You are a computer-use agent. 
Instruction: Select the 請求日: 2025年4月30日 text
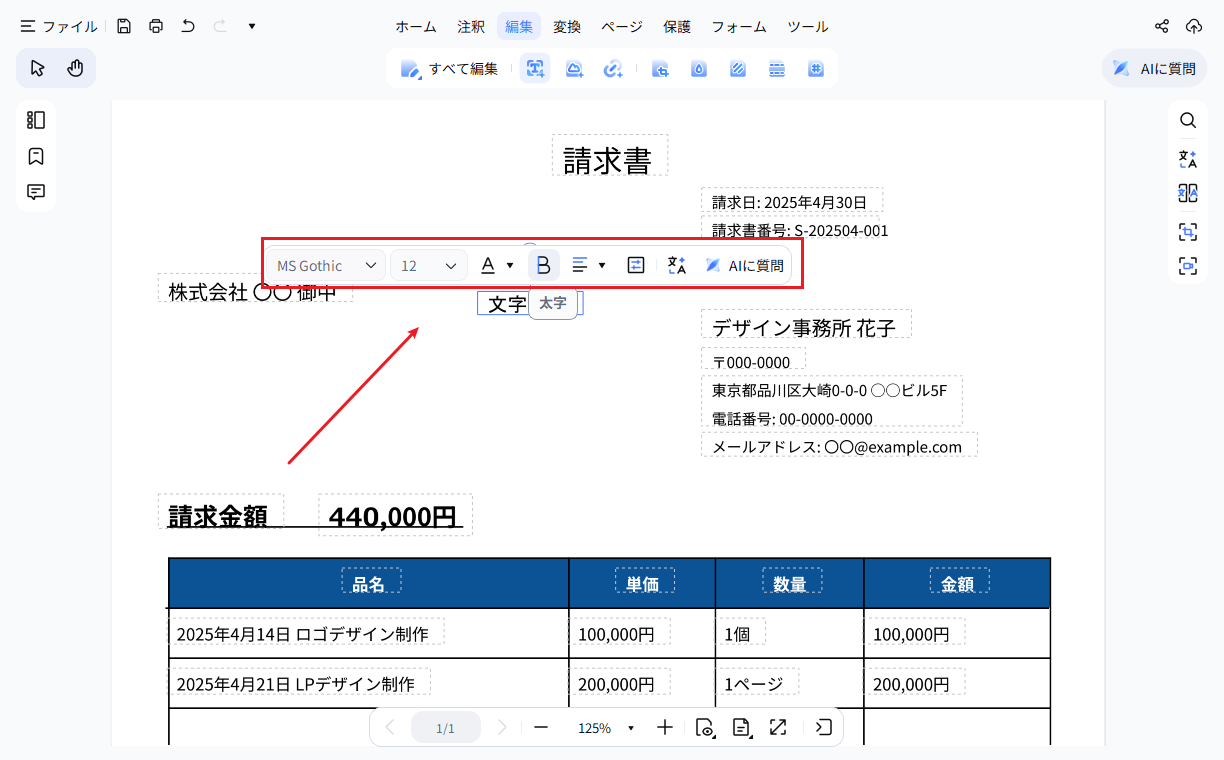tap(790, 202)
